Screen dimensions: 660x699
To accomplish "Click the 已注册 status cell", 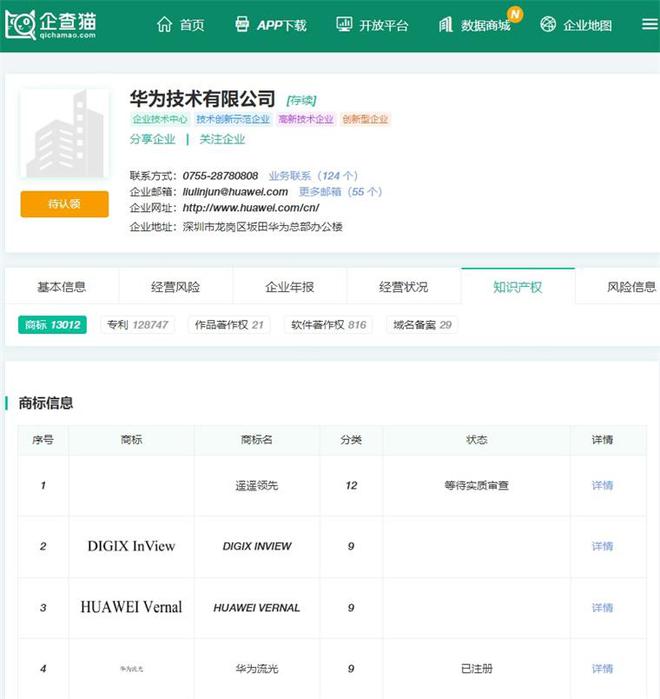I will click(476, 669).
